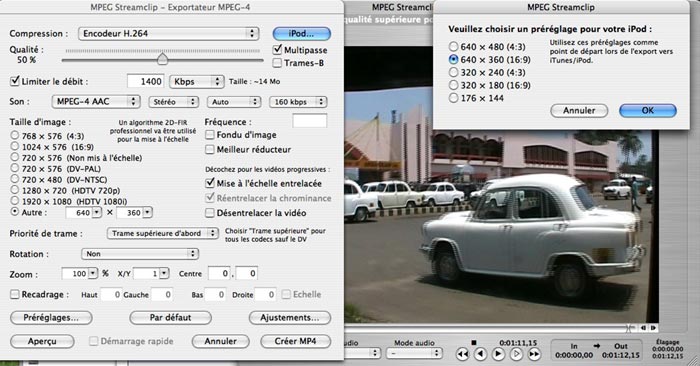Choose 720 × 576 (DV-PAL) size
Viewport: 700px width, 366px height.
click(15, 168)
